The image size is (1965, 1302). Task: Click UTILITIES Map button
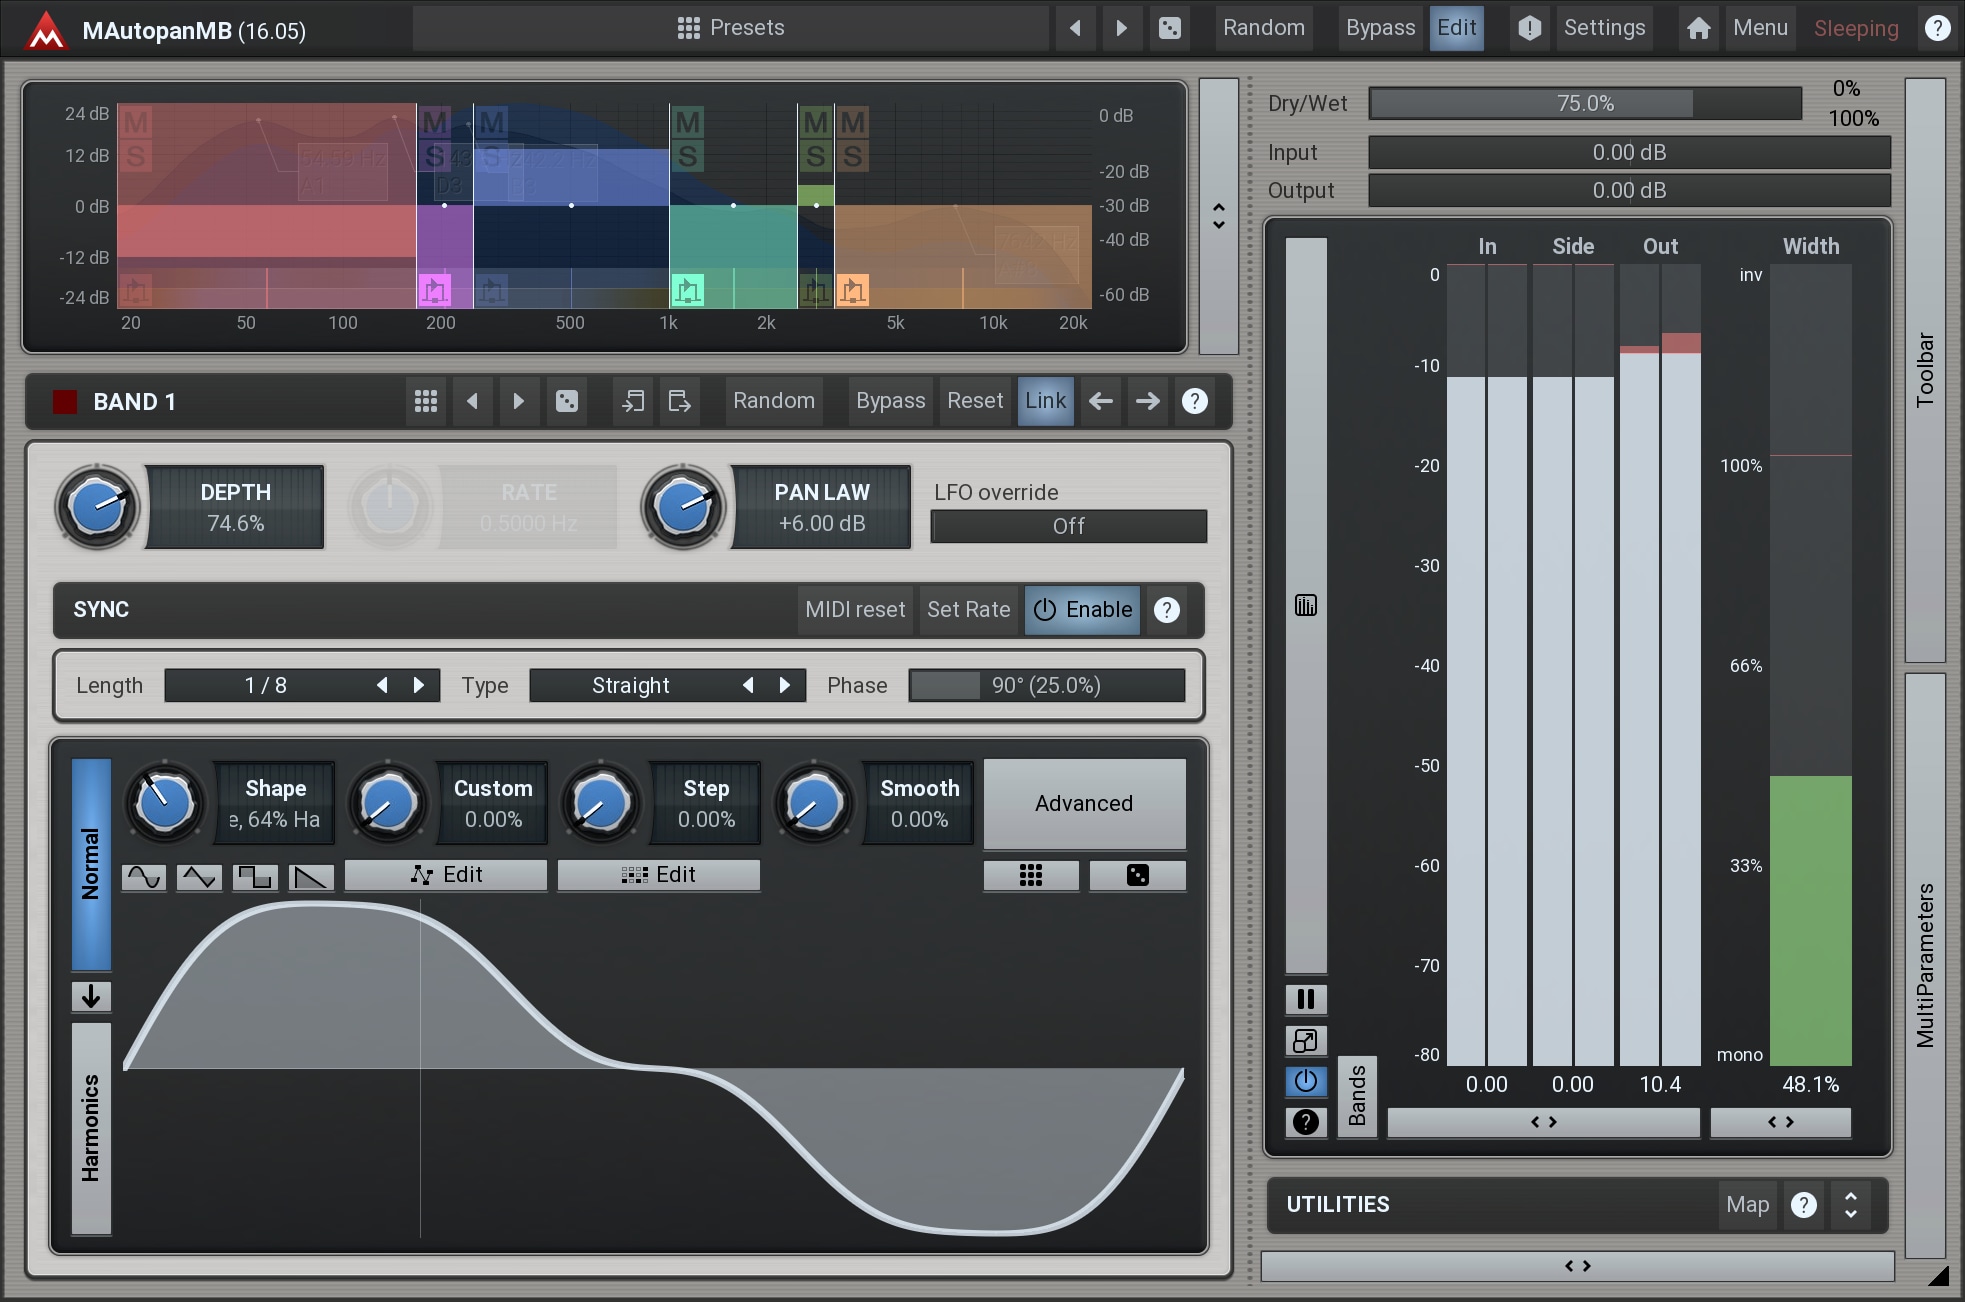pos(1747,1205)
